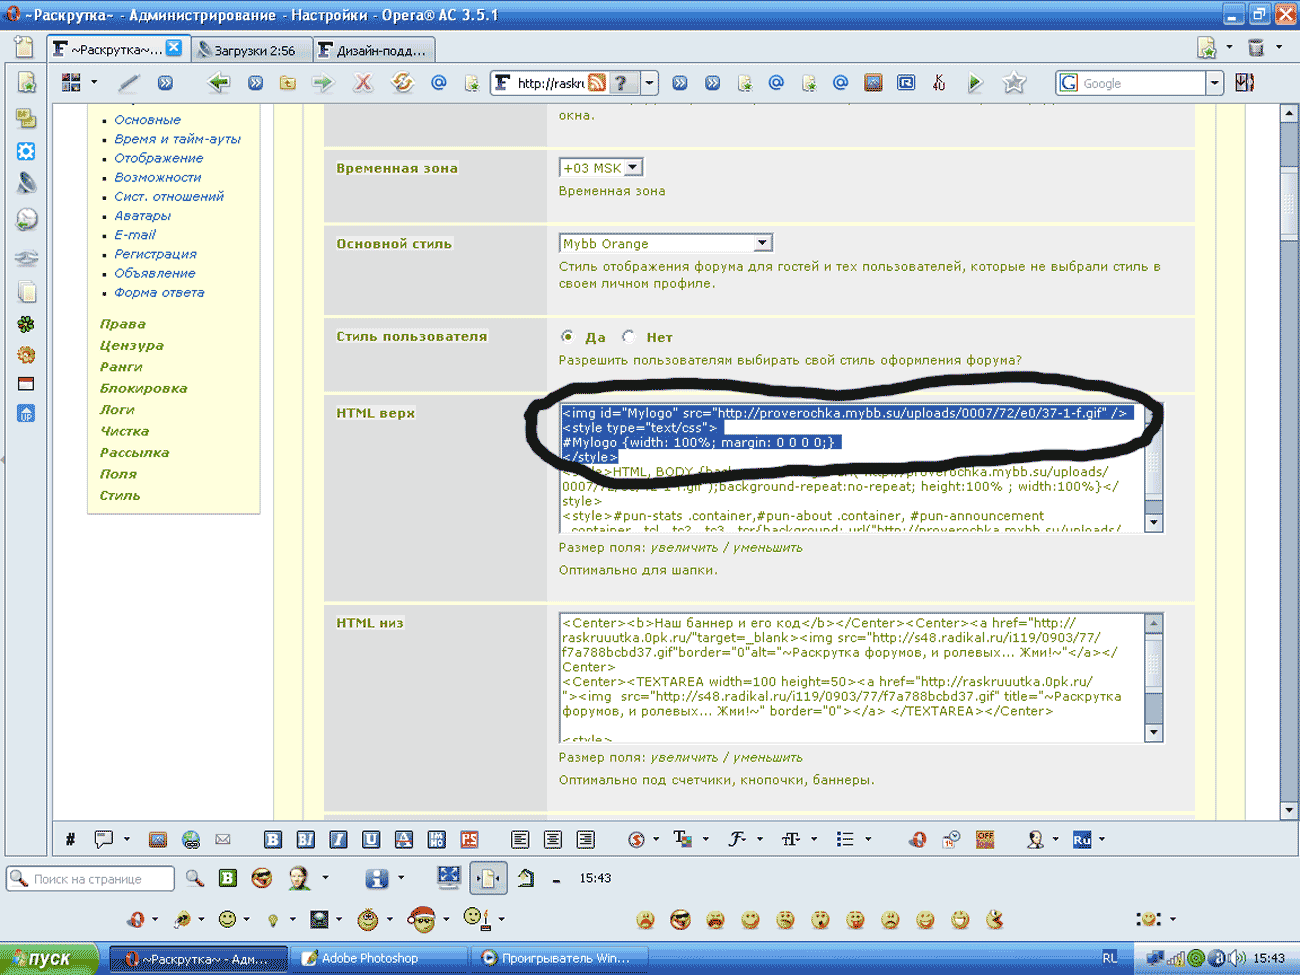The width and height of the screenshot is (1300, 975).
Task: Click the gray star bookmark icon
Action: coord(1014,83)
